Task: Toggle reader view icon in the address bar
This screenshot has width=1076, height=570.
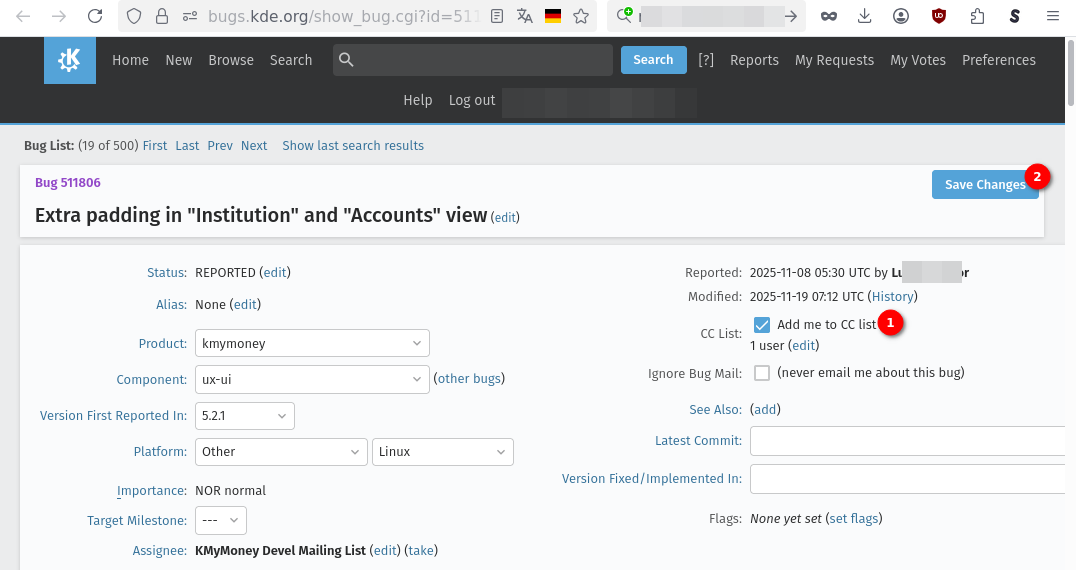Action: coord(497,16)
